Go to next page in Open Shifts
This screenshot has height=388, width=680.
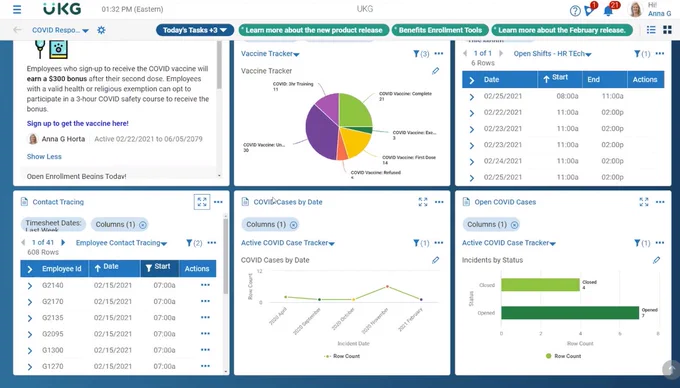[501, 53]
